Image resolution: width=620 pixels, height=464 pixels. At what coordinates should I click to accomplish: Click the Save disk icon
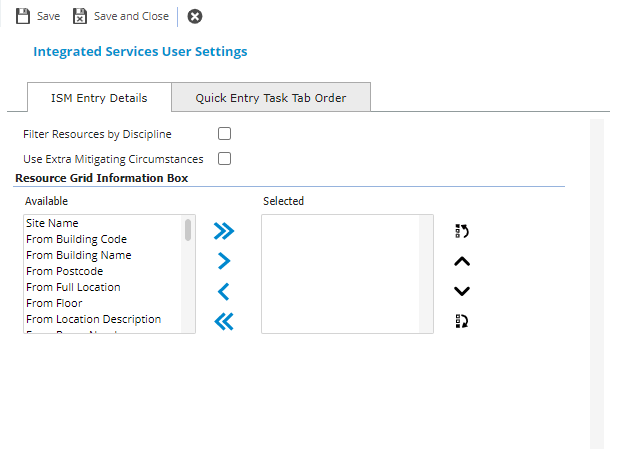pyautogui.click(x=22, y=16)
